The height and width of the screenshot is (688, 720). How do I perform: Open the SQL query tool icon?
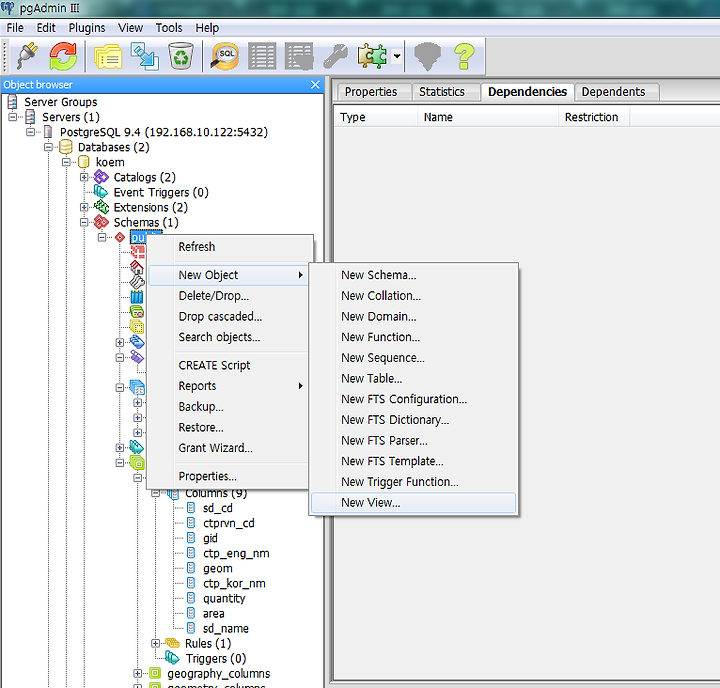225,56
